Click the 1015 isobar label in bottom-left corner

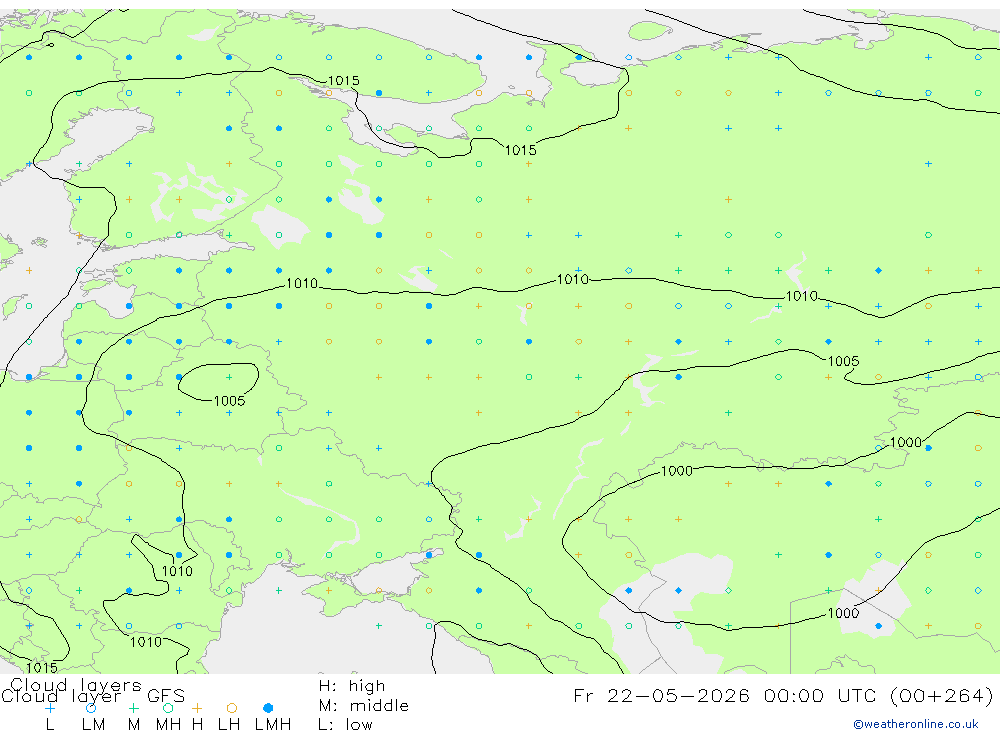click(42, 667)
